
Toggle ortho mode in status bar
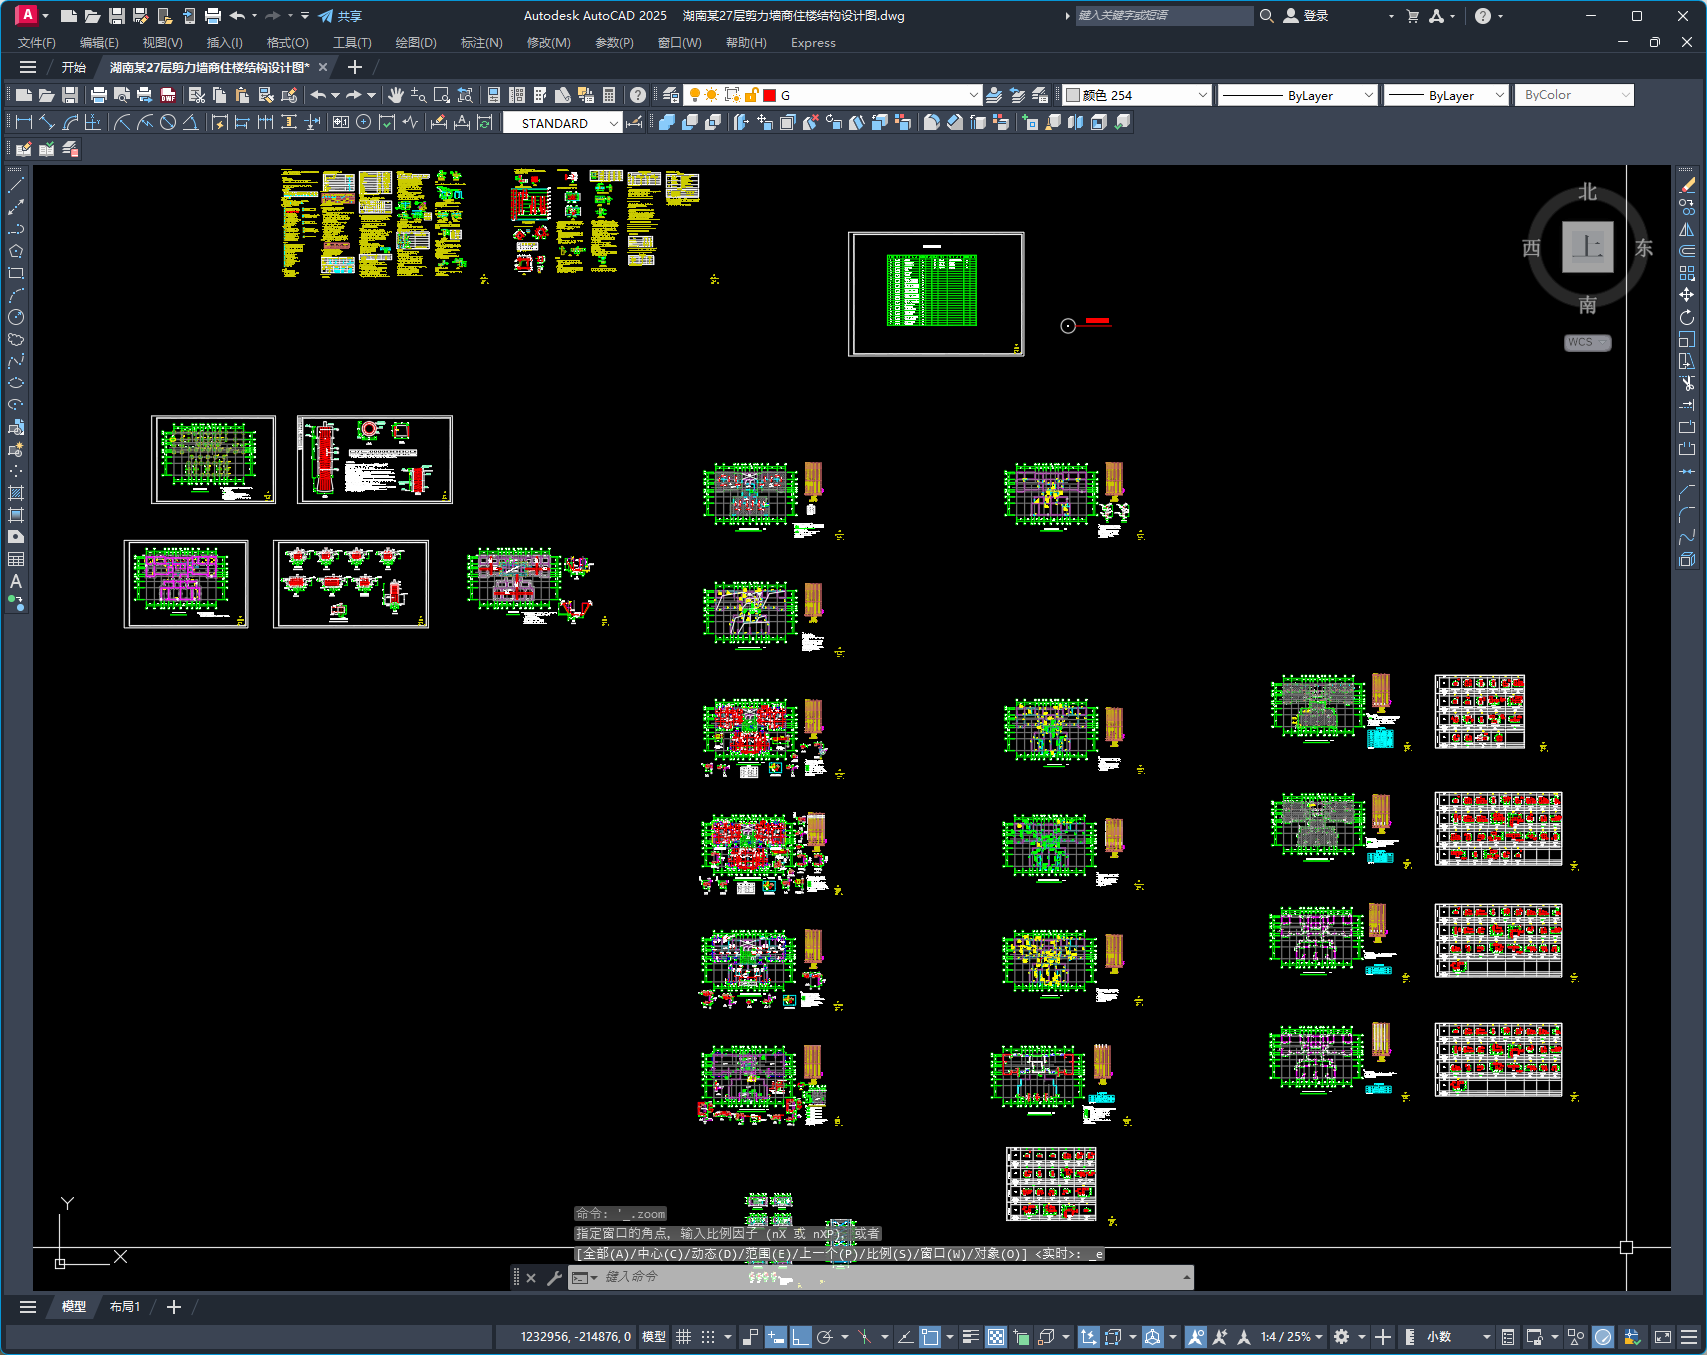pyautogui.click(x=801, y=1337)
